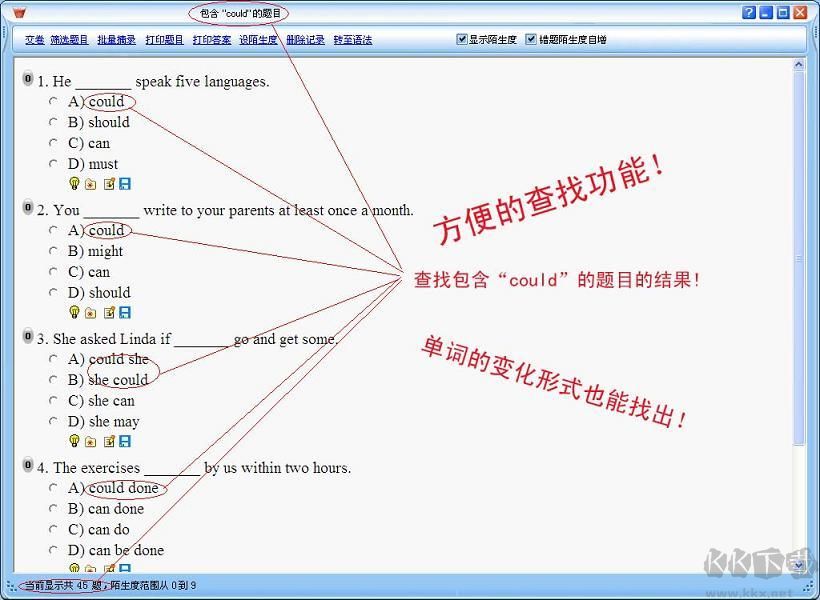820x600 pixels.
Task: Click 打印题目 to print questions
Action: (x=164, y=39)
